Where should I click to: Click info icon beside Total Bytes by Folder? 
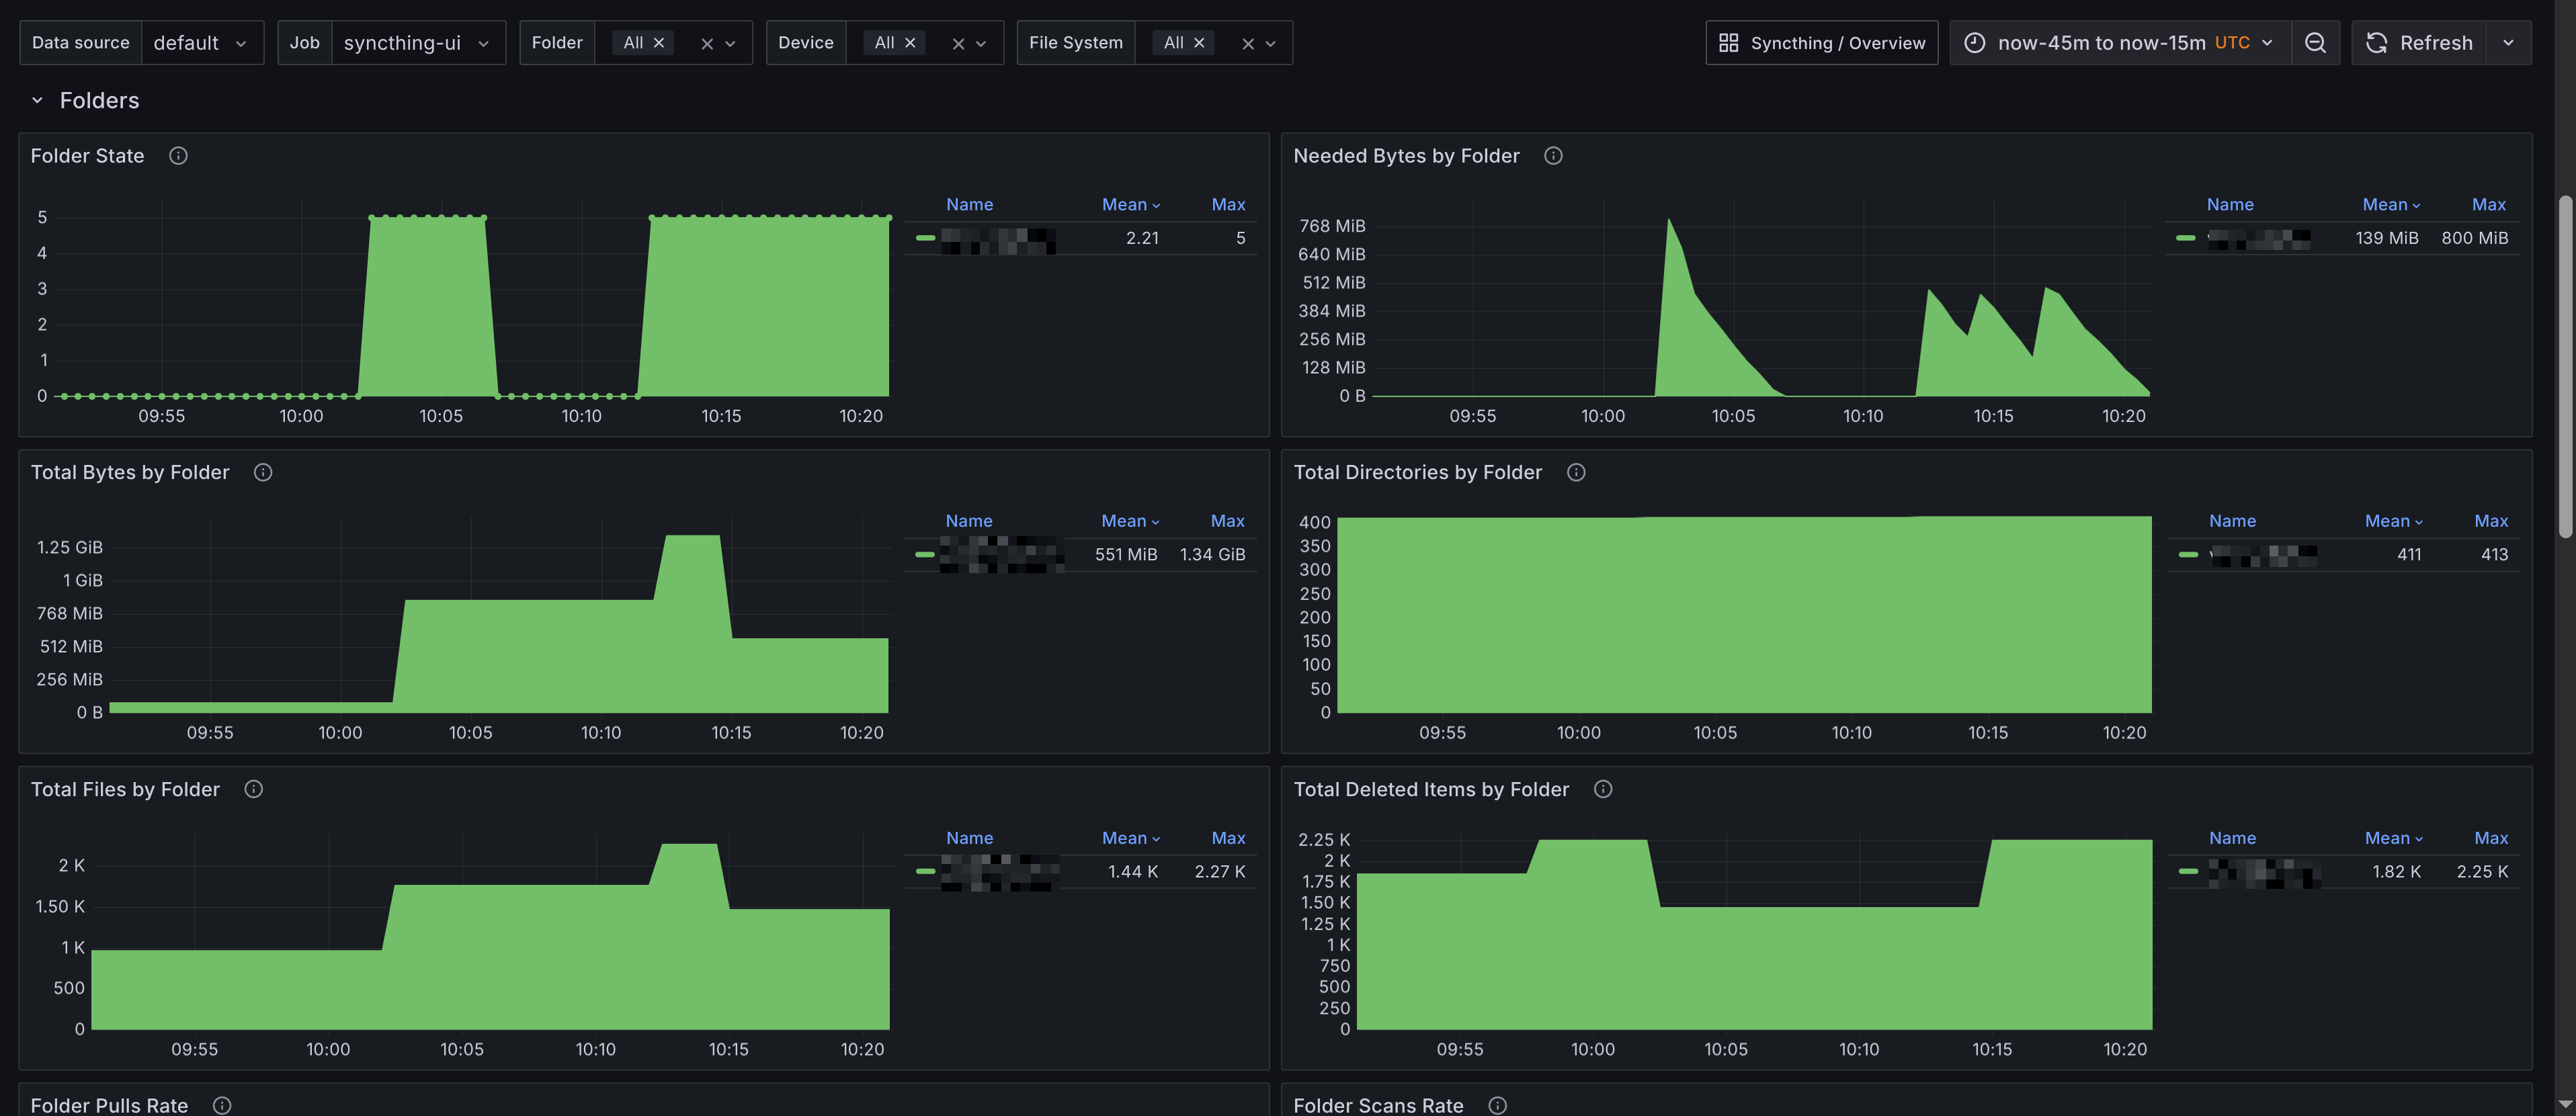[x=263, y=472]
